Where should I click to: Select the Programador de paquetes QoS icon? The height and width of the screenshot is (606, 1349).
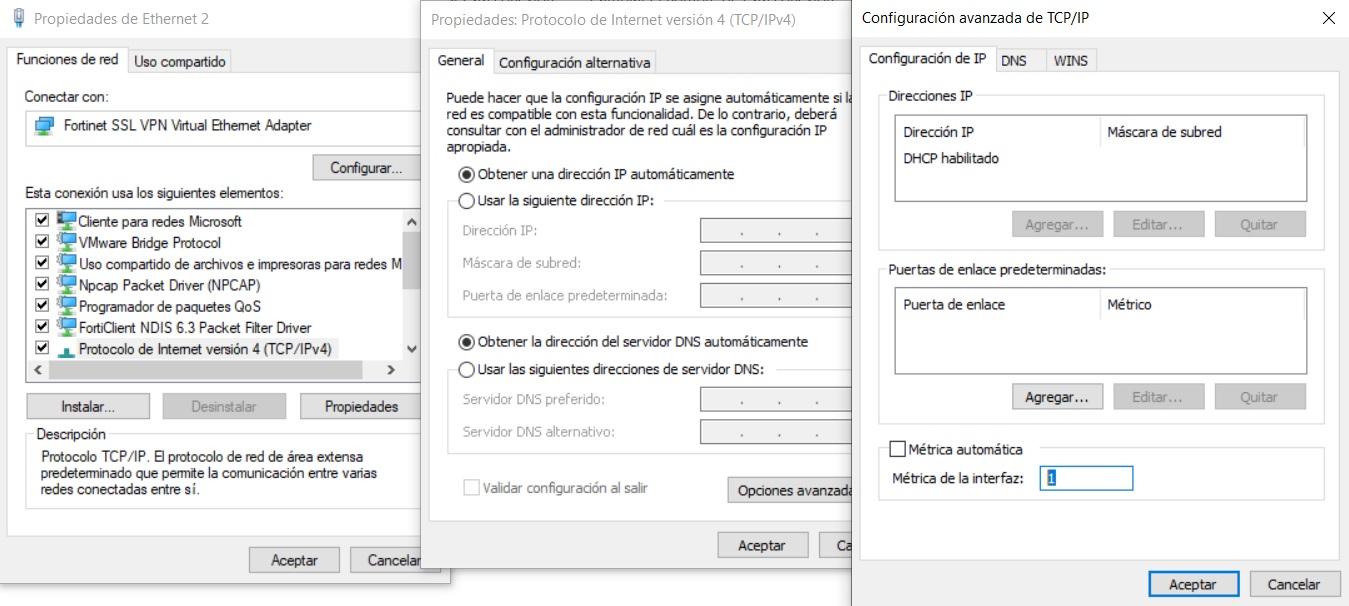pos(67,305)
